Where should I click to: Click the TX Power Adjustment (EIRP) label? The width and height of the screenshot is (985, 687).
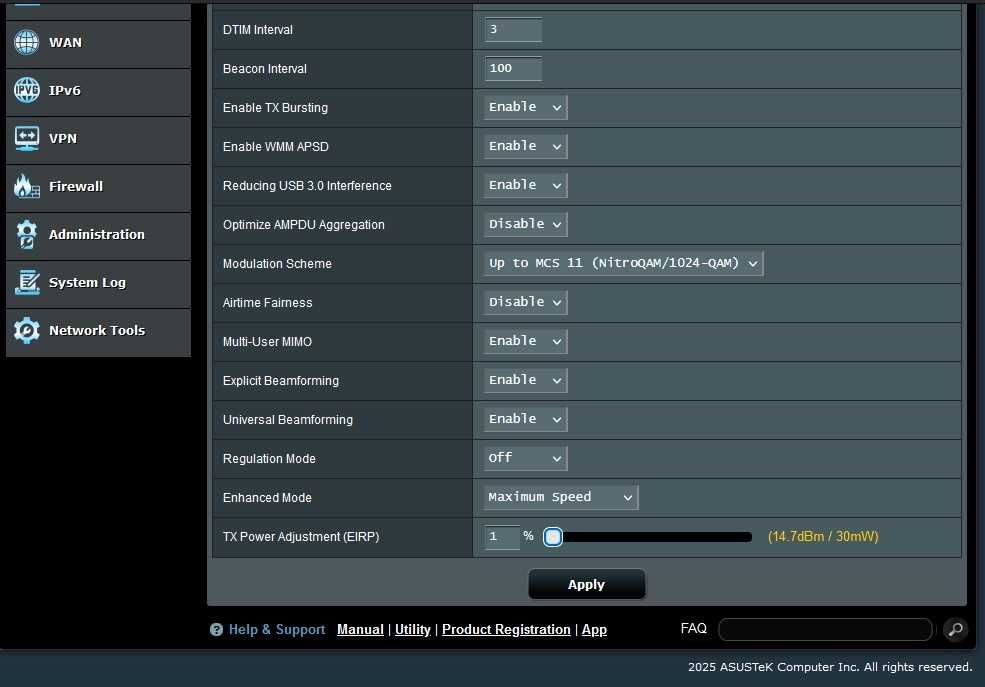point(301,537)
